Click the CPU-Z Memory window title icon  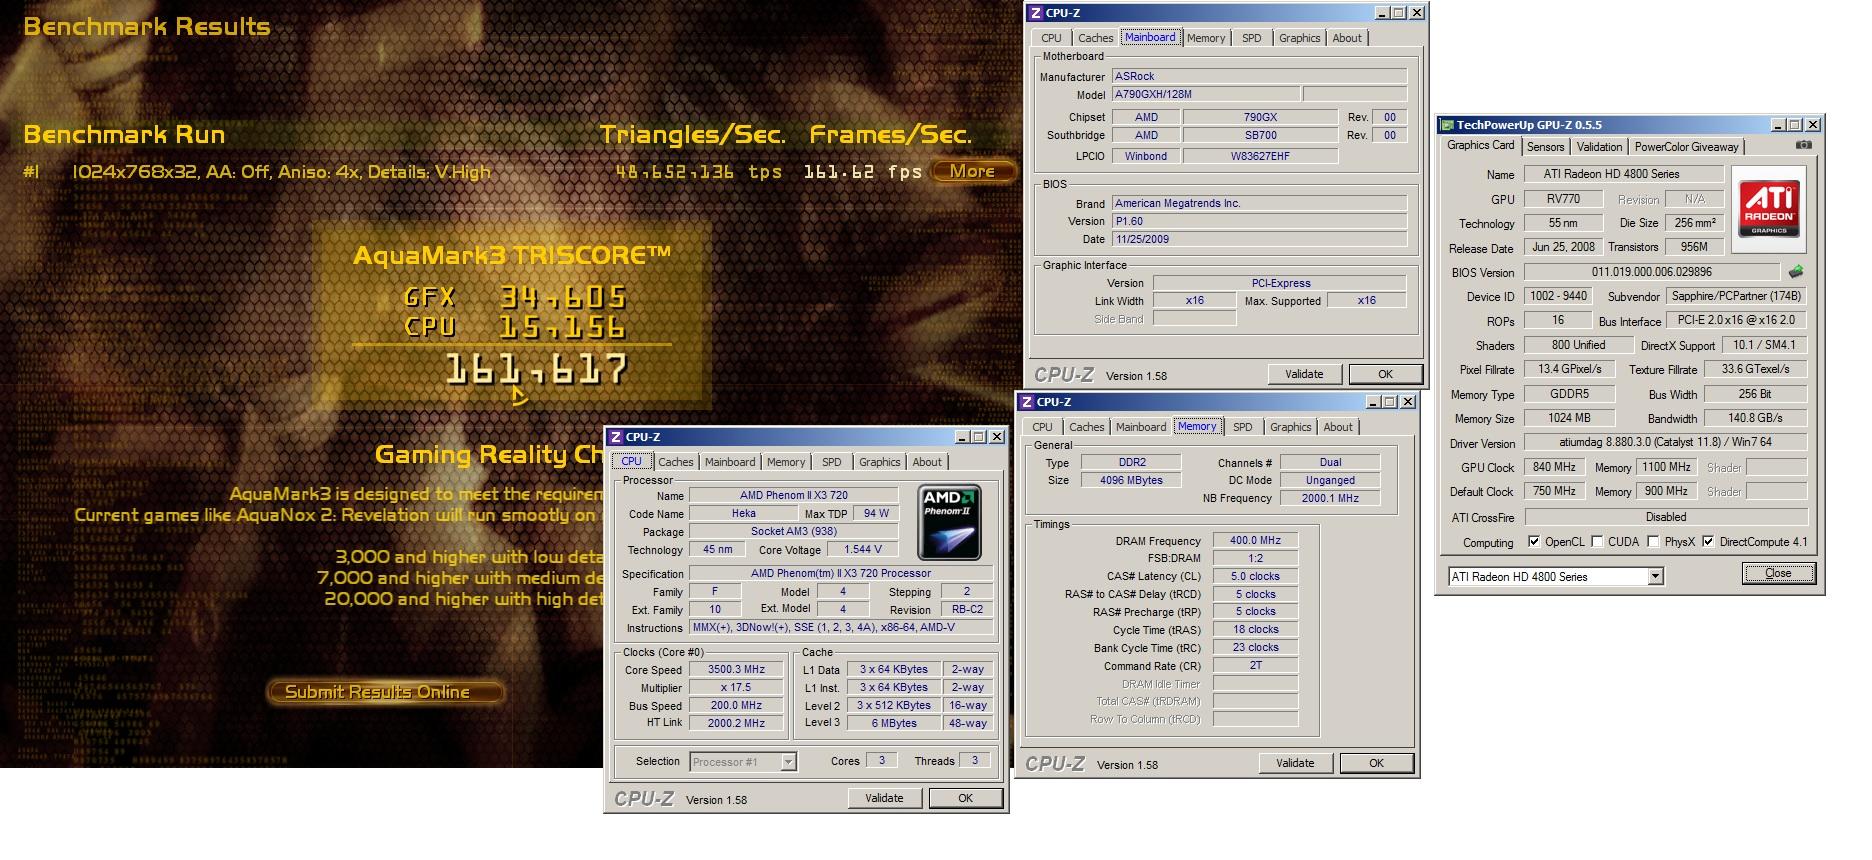pyautogui.click(x=1027, y=402)
